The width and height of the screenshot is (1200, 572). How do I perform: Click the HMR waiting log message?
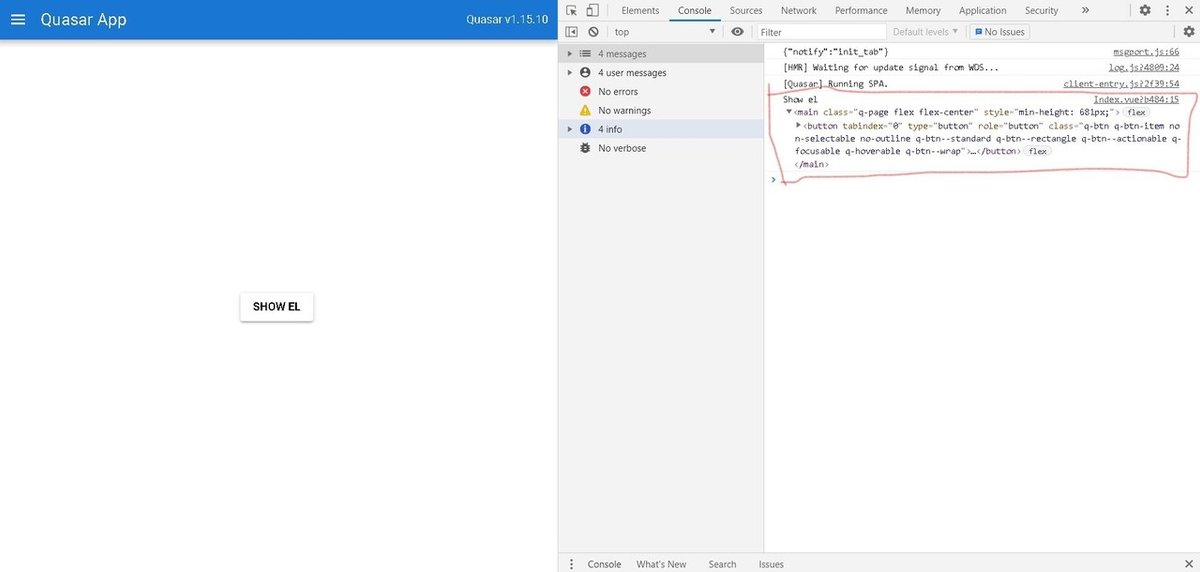[891, 67]
